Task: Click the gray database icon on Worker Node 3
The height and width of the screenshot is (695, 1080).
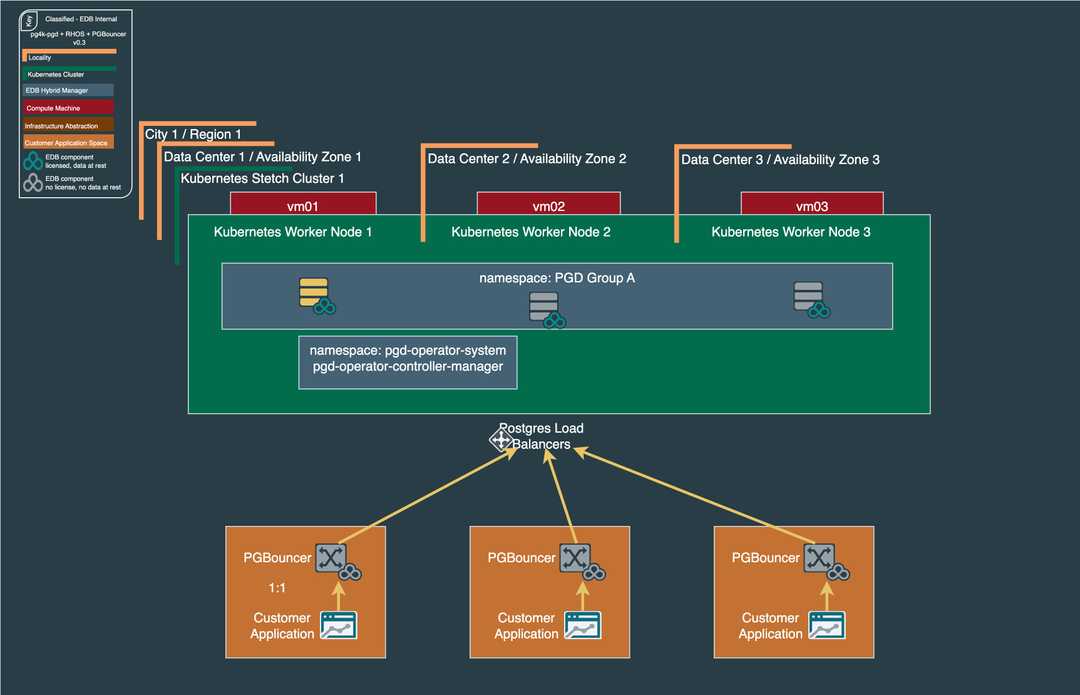Action: click(x=808, y=297)
